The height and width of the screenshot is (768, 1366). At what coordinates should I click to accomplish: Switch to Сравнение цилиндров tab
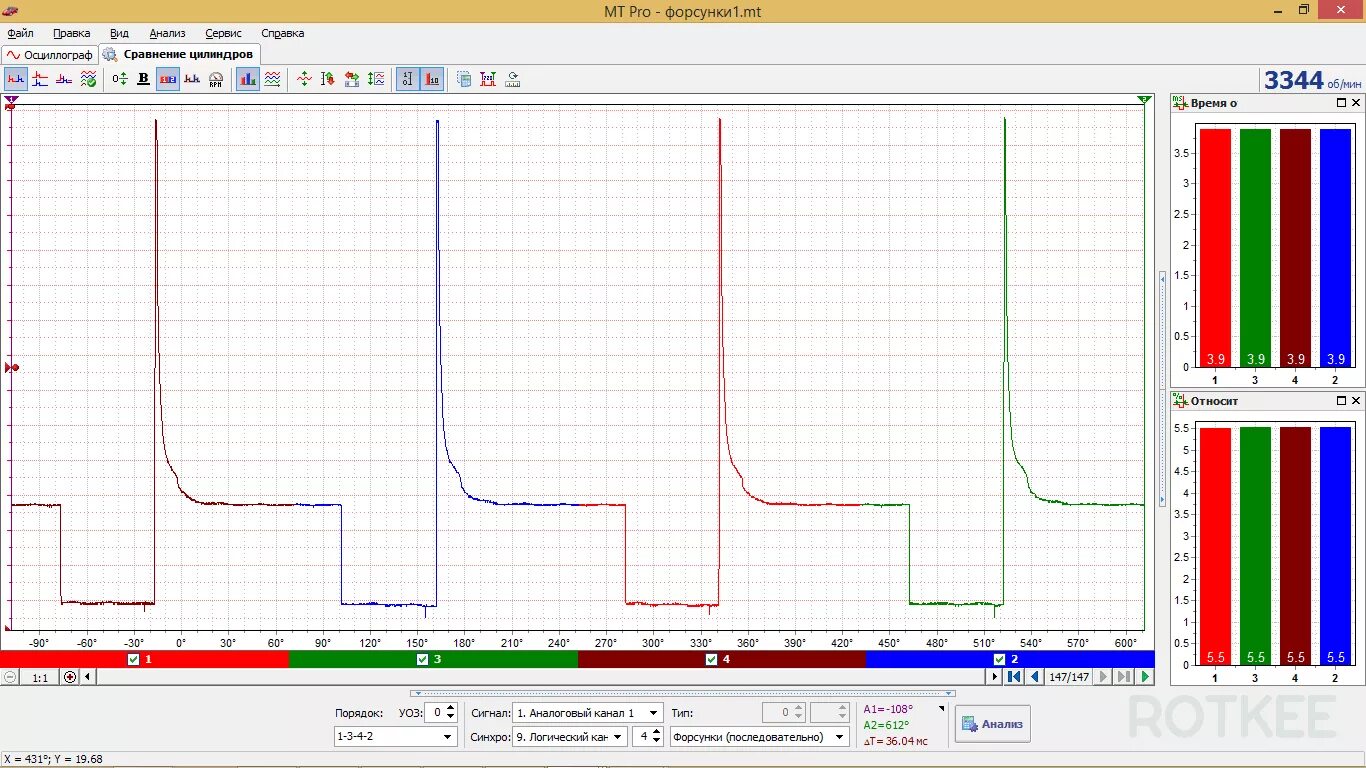(179, 54)
